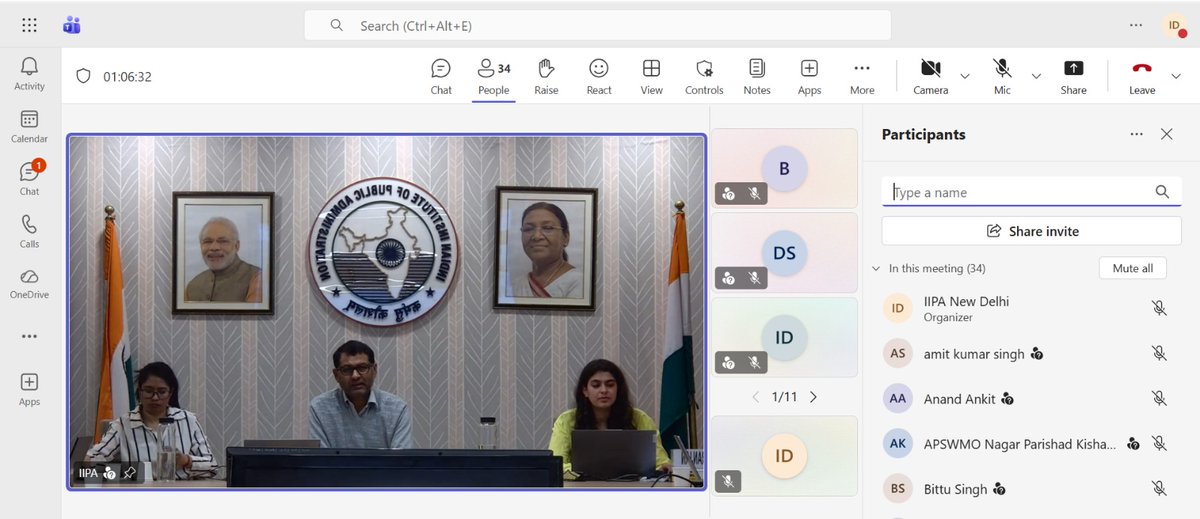Viewport: 1200px width, 519px height.
Task: Select the blue ID participant tile
Action: point(784,337)
